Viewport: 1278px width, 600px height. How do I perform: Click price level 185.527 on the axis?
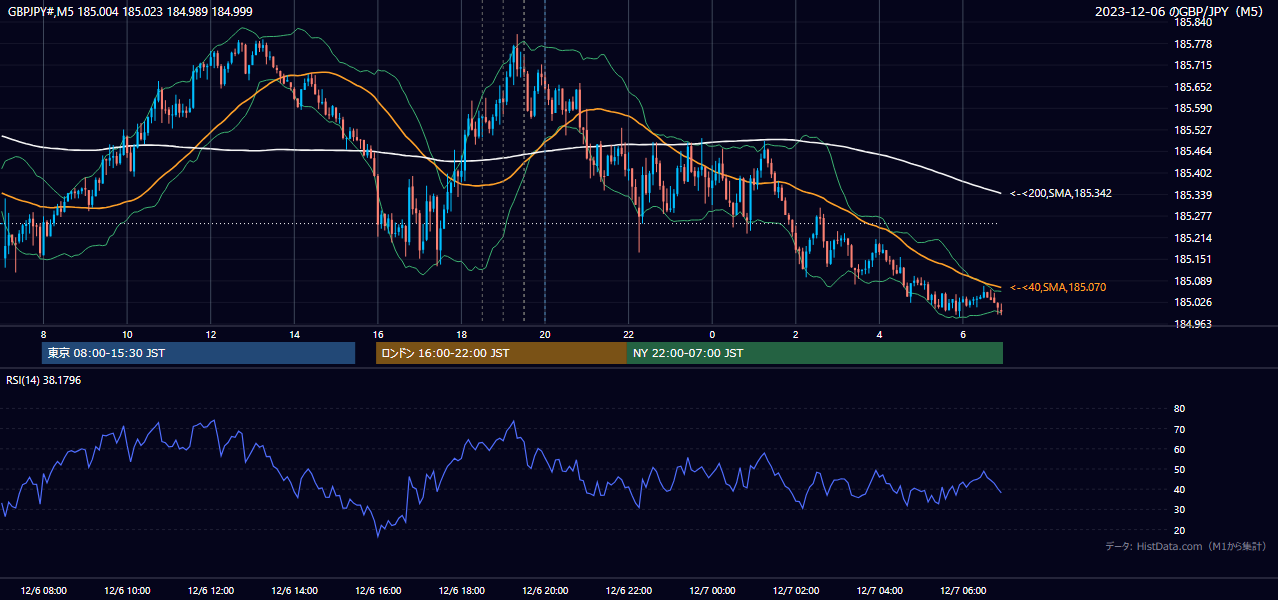coord(1192,130)
